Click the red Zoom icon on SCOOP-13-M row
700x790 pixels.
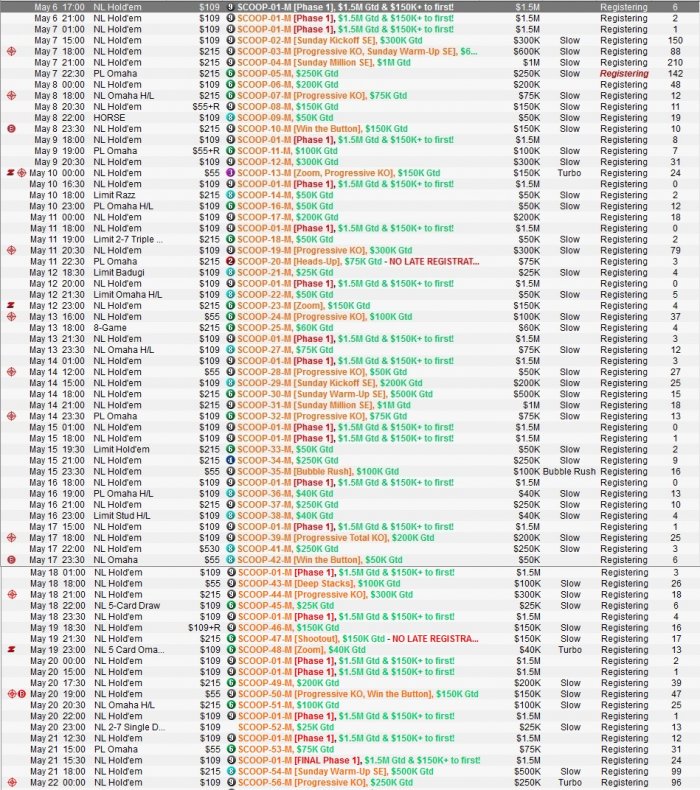10,173
